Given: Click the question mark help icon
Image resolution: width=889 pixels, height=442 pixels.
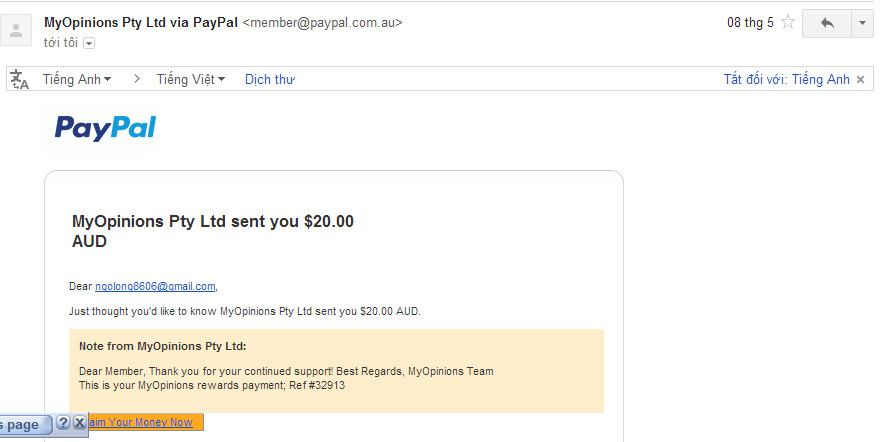Looking at the screenshot, I should click(x=63, y=423).
